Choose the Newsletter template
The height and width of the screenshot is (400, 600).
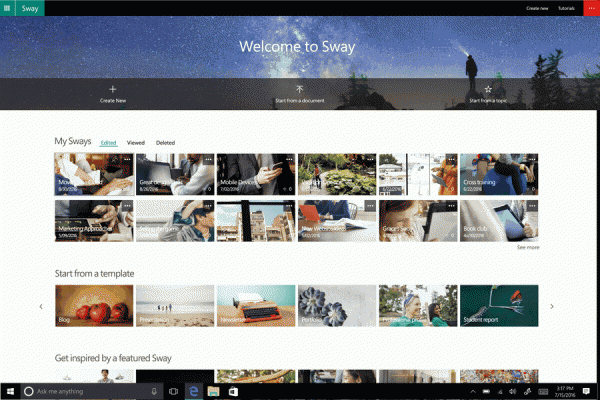[x=256, y=305]
